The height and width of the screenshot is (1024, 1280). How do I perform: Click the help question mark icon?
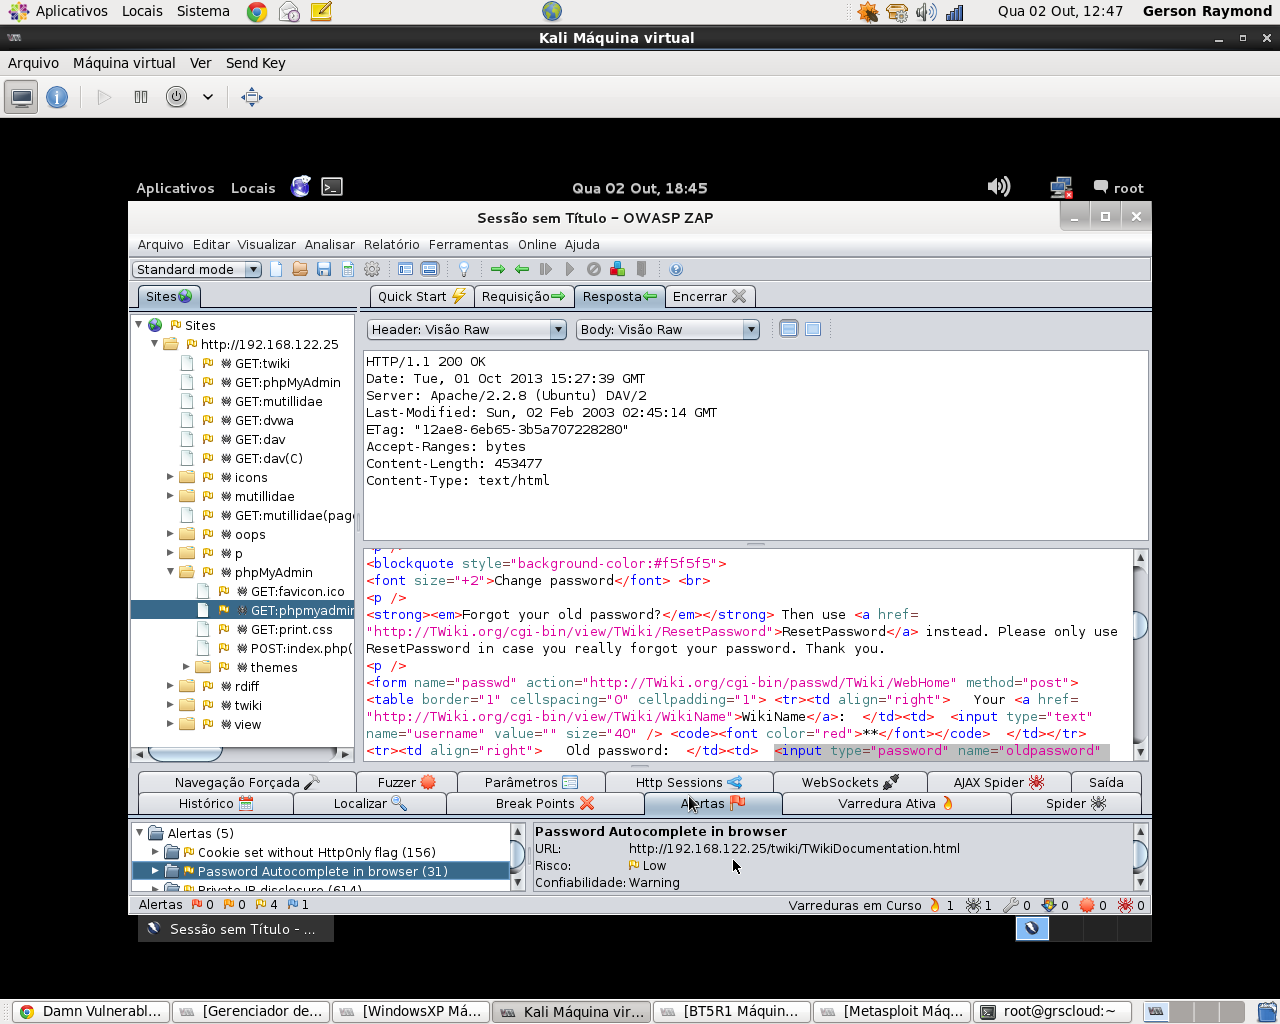click(x=676, y=269)
